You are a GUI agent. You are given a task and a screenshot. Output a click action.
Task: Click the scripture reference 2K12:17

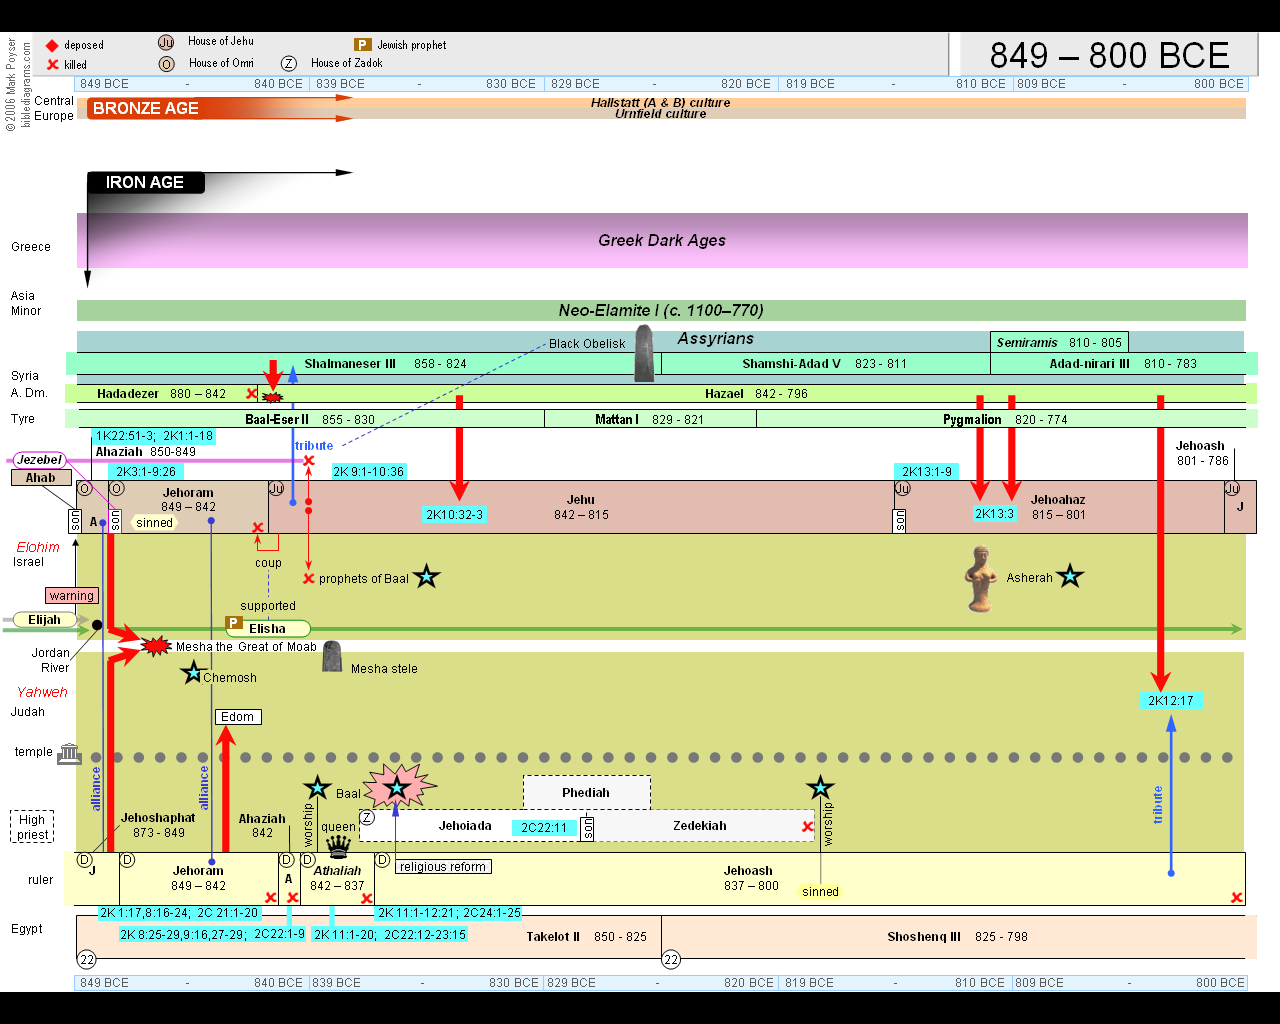(x=1171, y=701)
